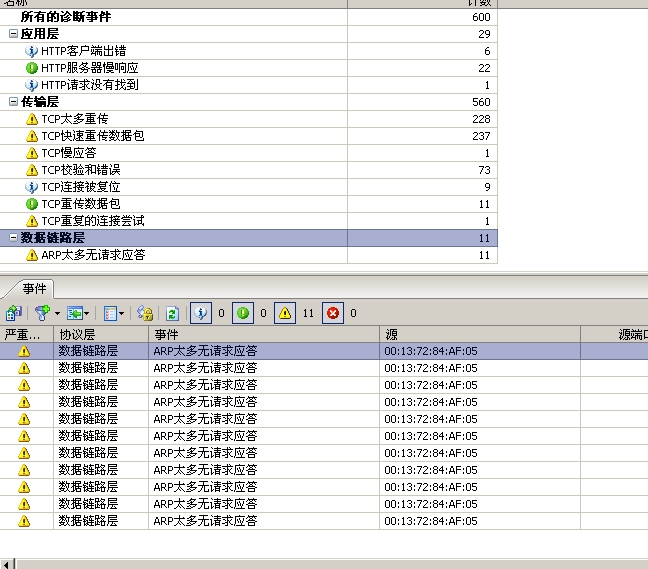Viewport: 648px width, 569px height.
Task: Open the green arrow icon's dropdown arrow
Action: point(86,314)
